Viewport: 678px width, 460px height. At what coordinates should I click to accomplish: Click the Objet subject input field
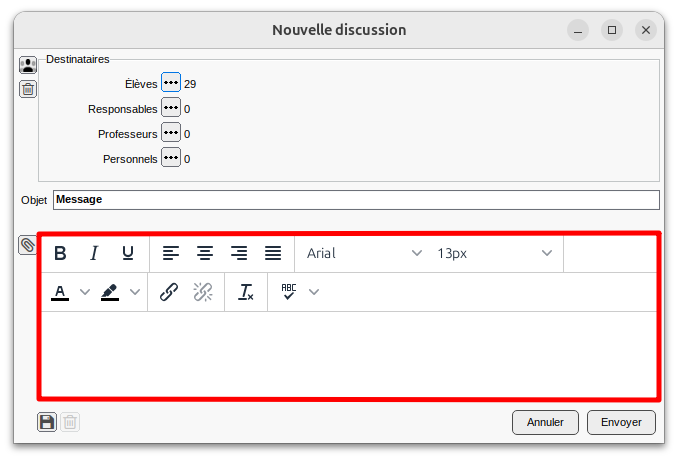click(356, 200)
